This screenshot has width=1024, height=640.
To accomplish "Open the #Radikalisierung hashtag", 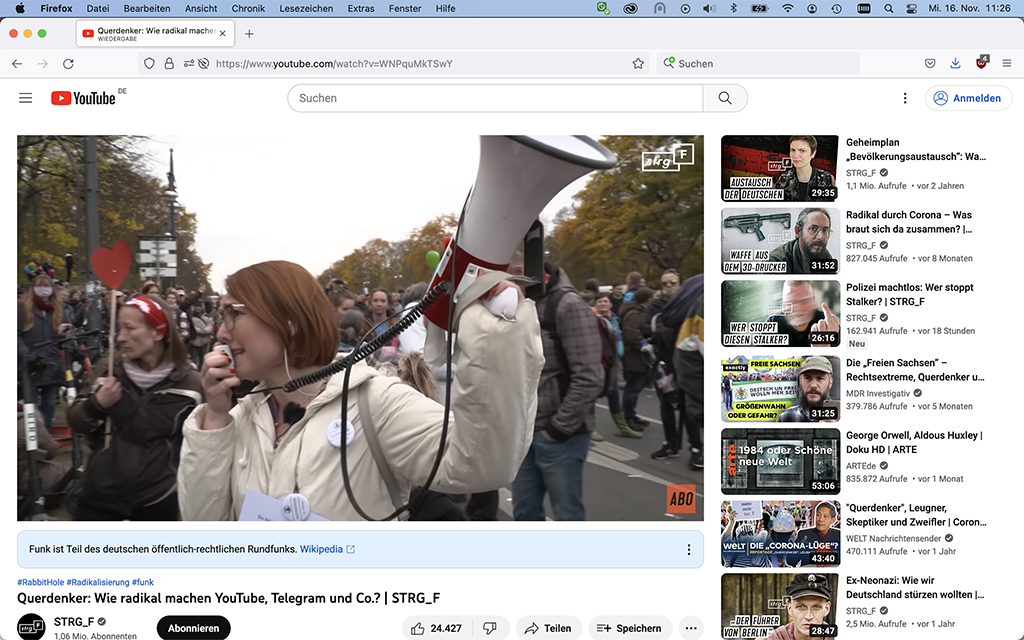I will point(98,582).
